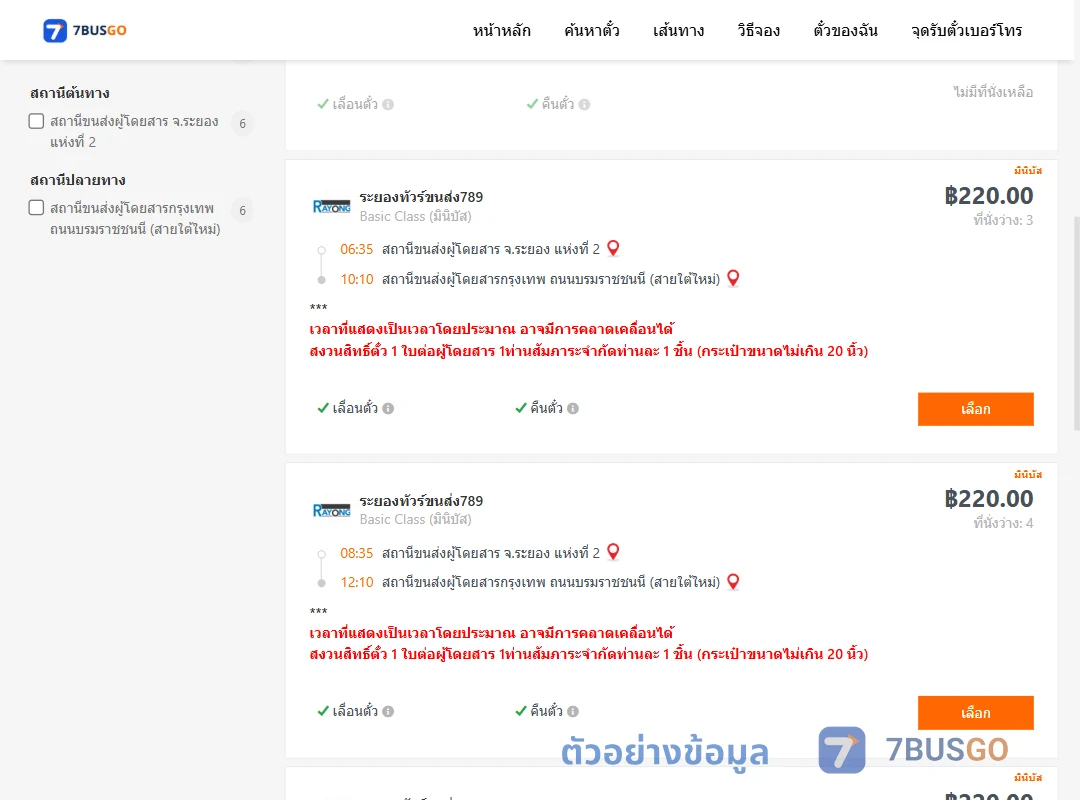Click ที่นั่งว่าง: 4 seat availability text
Image resolution: width=1080 pixels, height=800 pixels.
point(1003,524)
